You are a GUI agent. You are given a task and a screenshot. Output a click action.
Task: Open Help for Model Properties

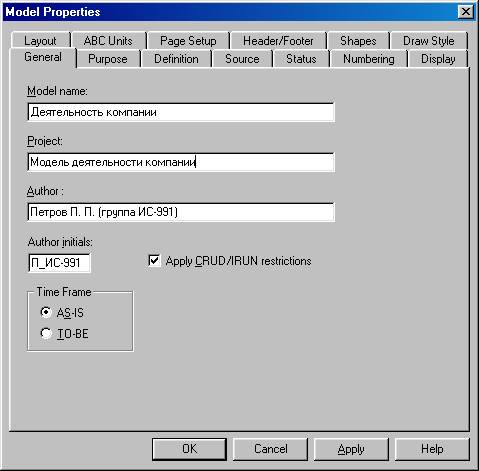[432, 449]
